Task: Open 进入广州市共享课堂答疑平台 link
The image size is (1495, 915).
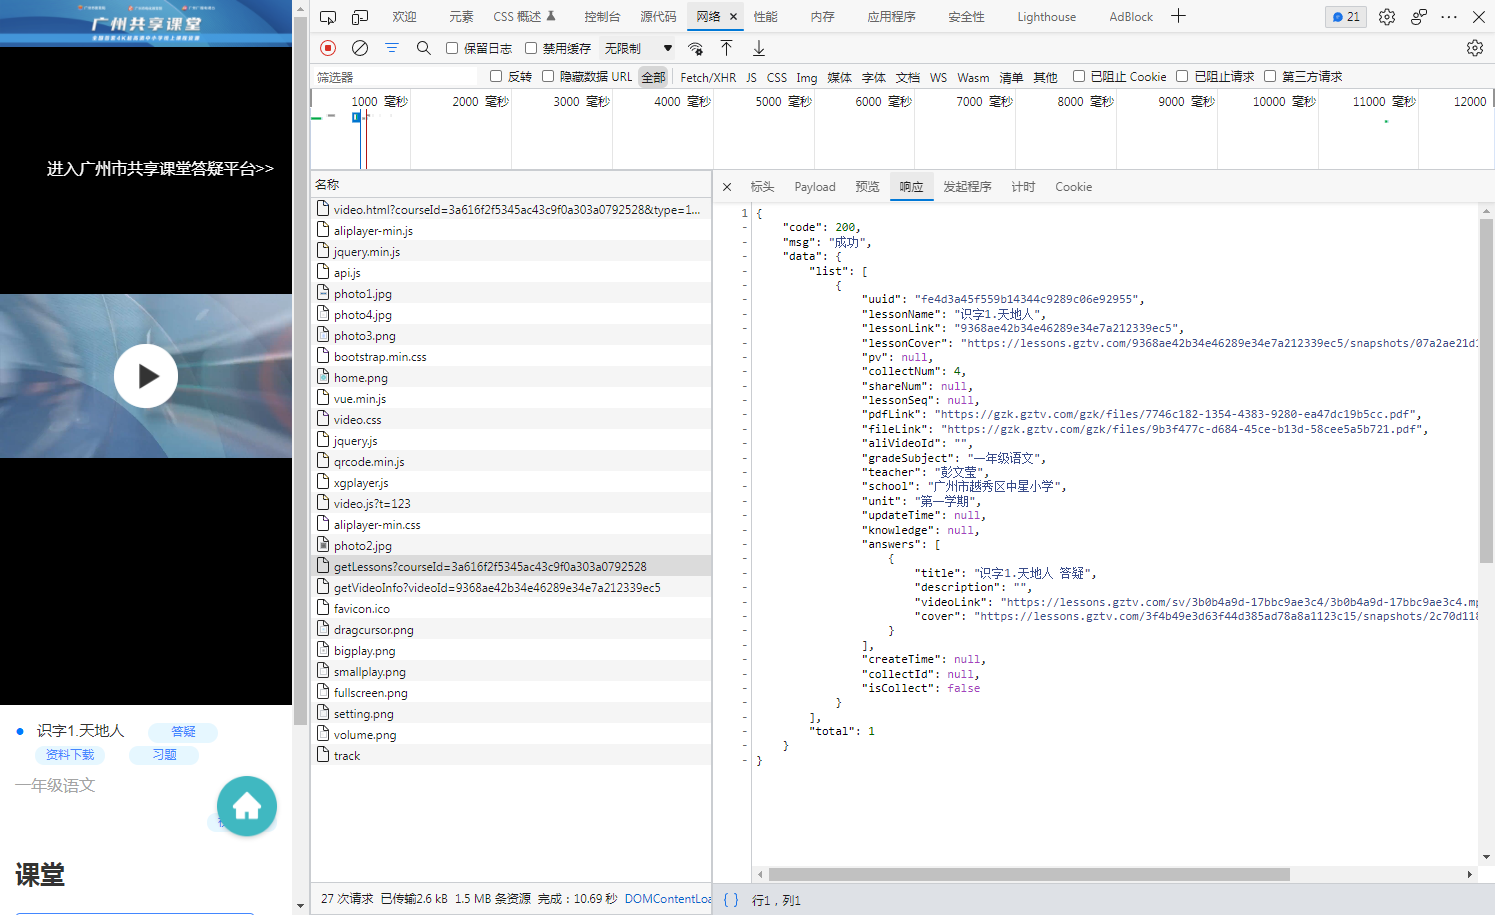Action: point(160,169)
